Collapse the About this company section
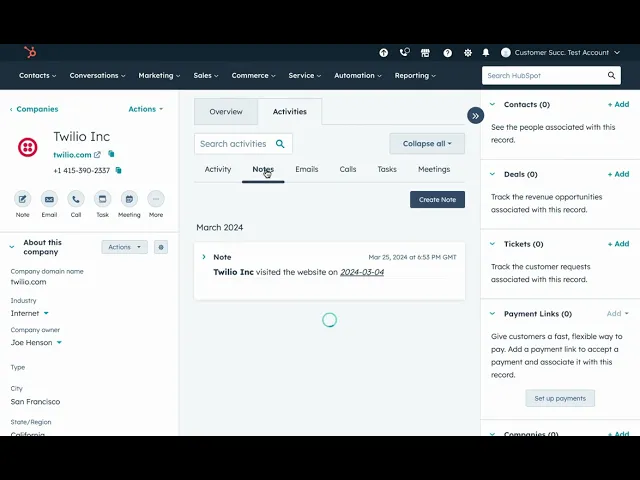 [12, 247]
